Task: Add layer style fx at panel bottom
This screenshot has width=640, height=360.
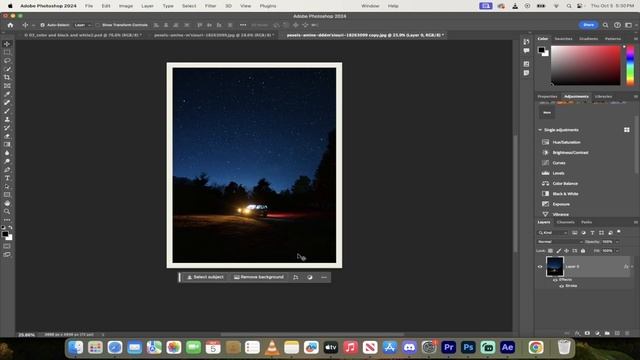Action: click(x=577, y=333)
